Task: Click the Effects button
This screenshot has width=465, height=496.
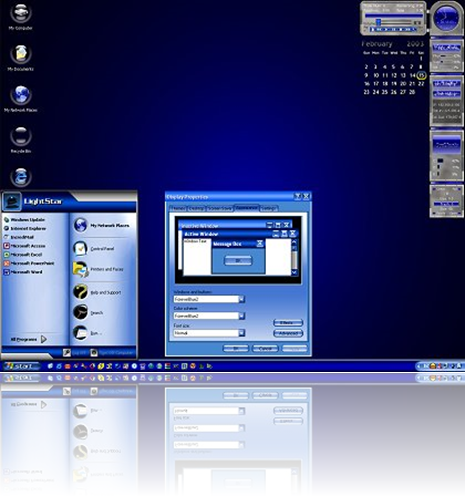Action: click(288, 323)
